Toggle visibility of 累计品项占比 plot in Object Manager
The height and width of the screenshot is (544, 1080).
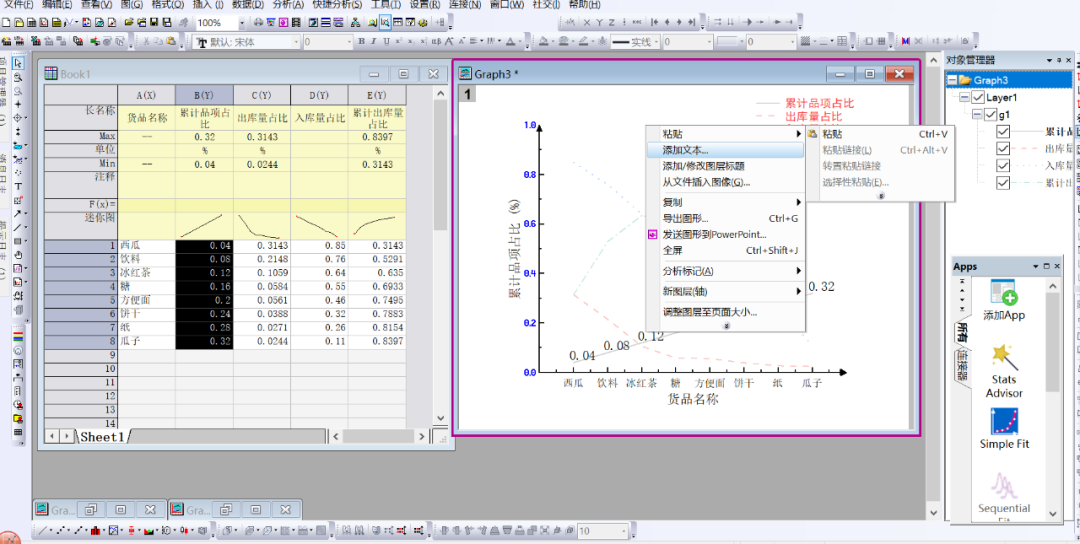point(1003,132)
